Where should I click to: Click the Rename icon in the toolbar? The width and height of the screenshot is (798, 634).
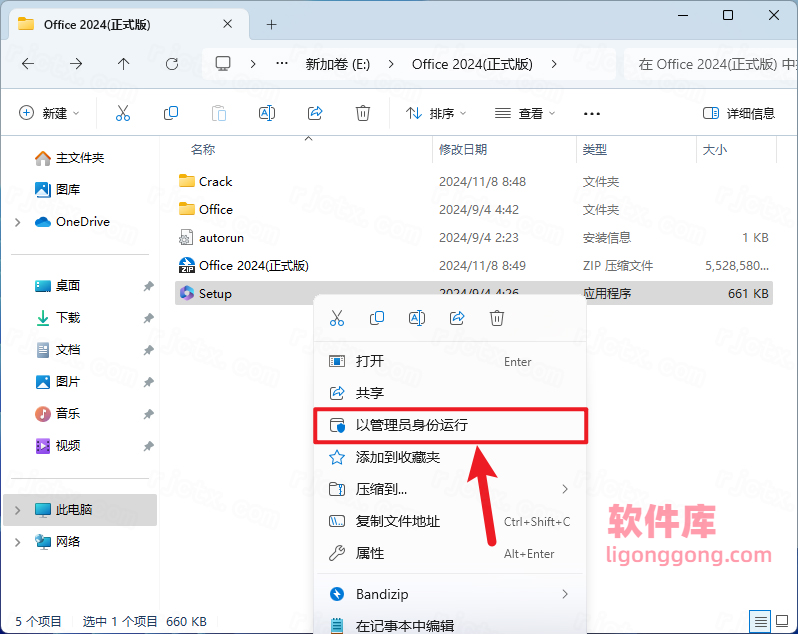tap(267, 113)
